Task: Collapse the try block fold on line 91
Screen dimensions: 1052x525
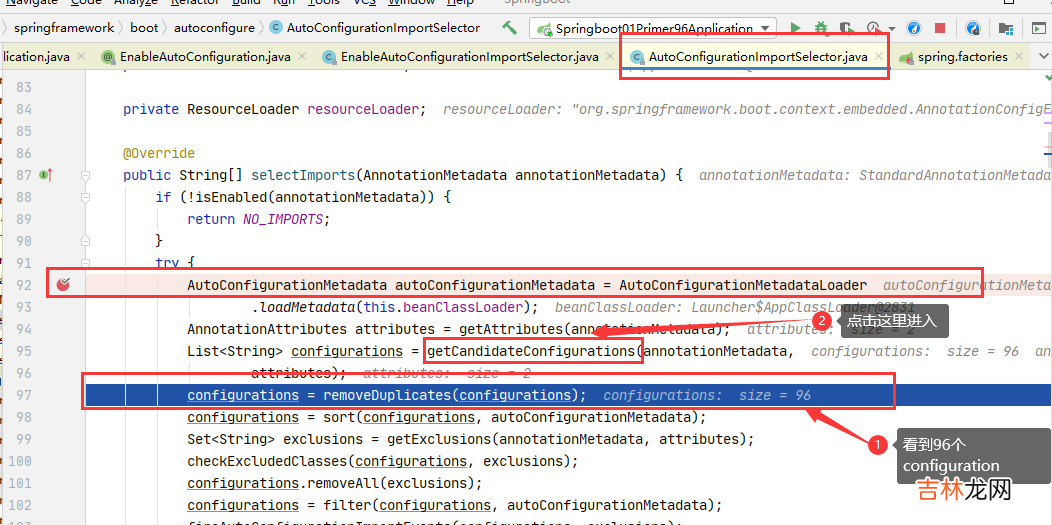Action: pyautogui.click(x=86, y=263)
